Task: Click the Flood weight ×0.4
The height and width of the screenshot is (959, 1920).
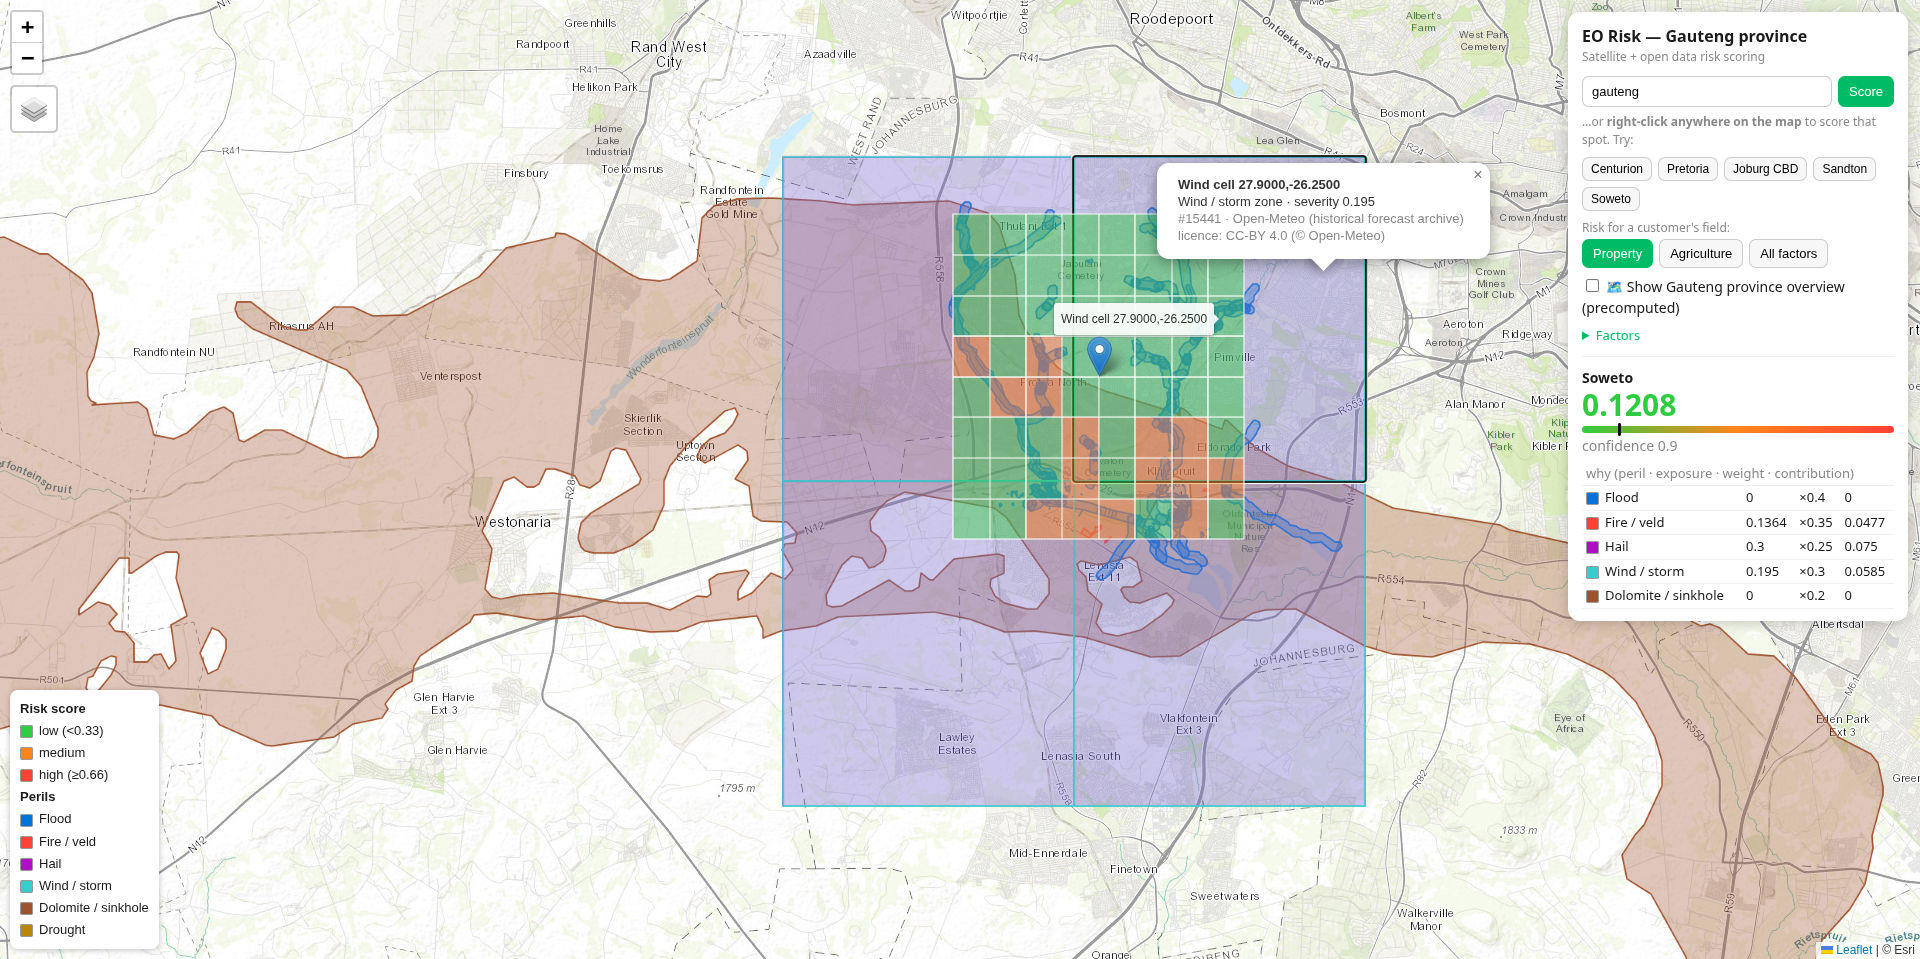Action: 1812,498
